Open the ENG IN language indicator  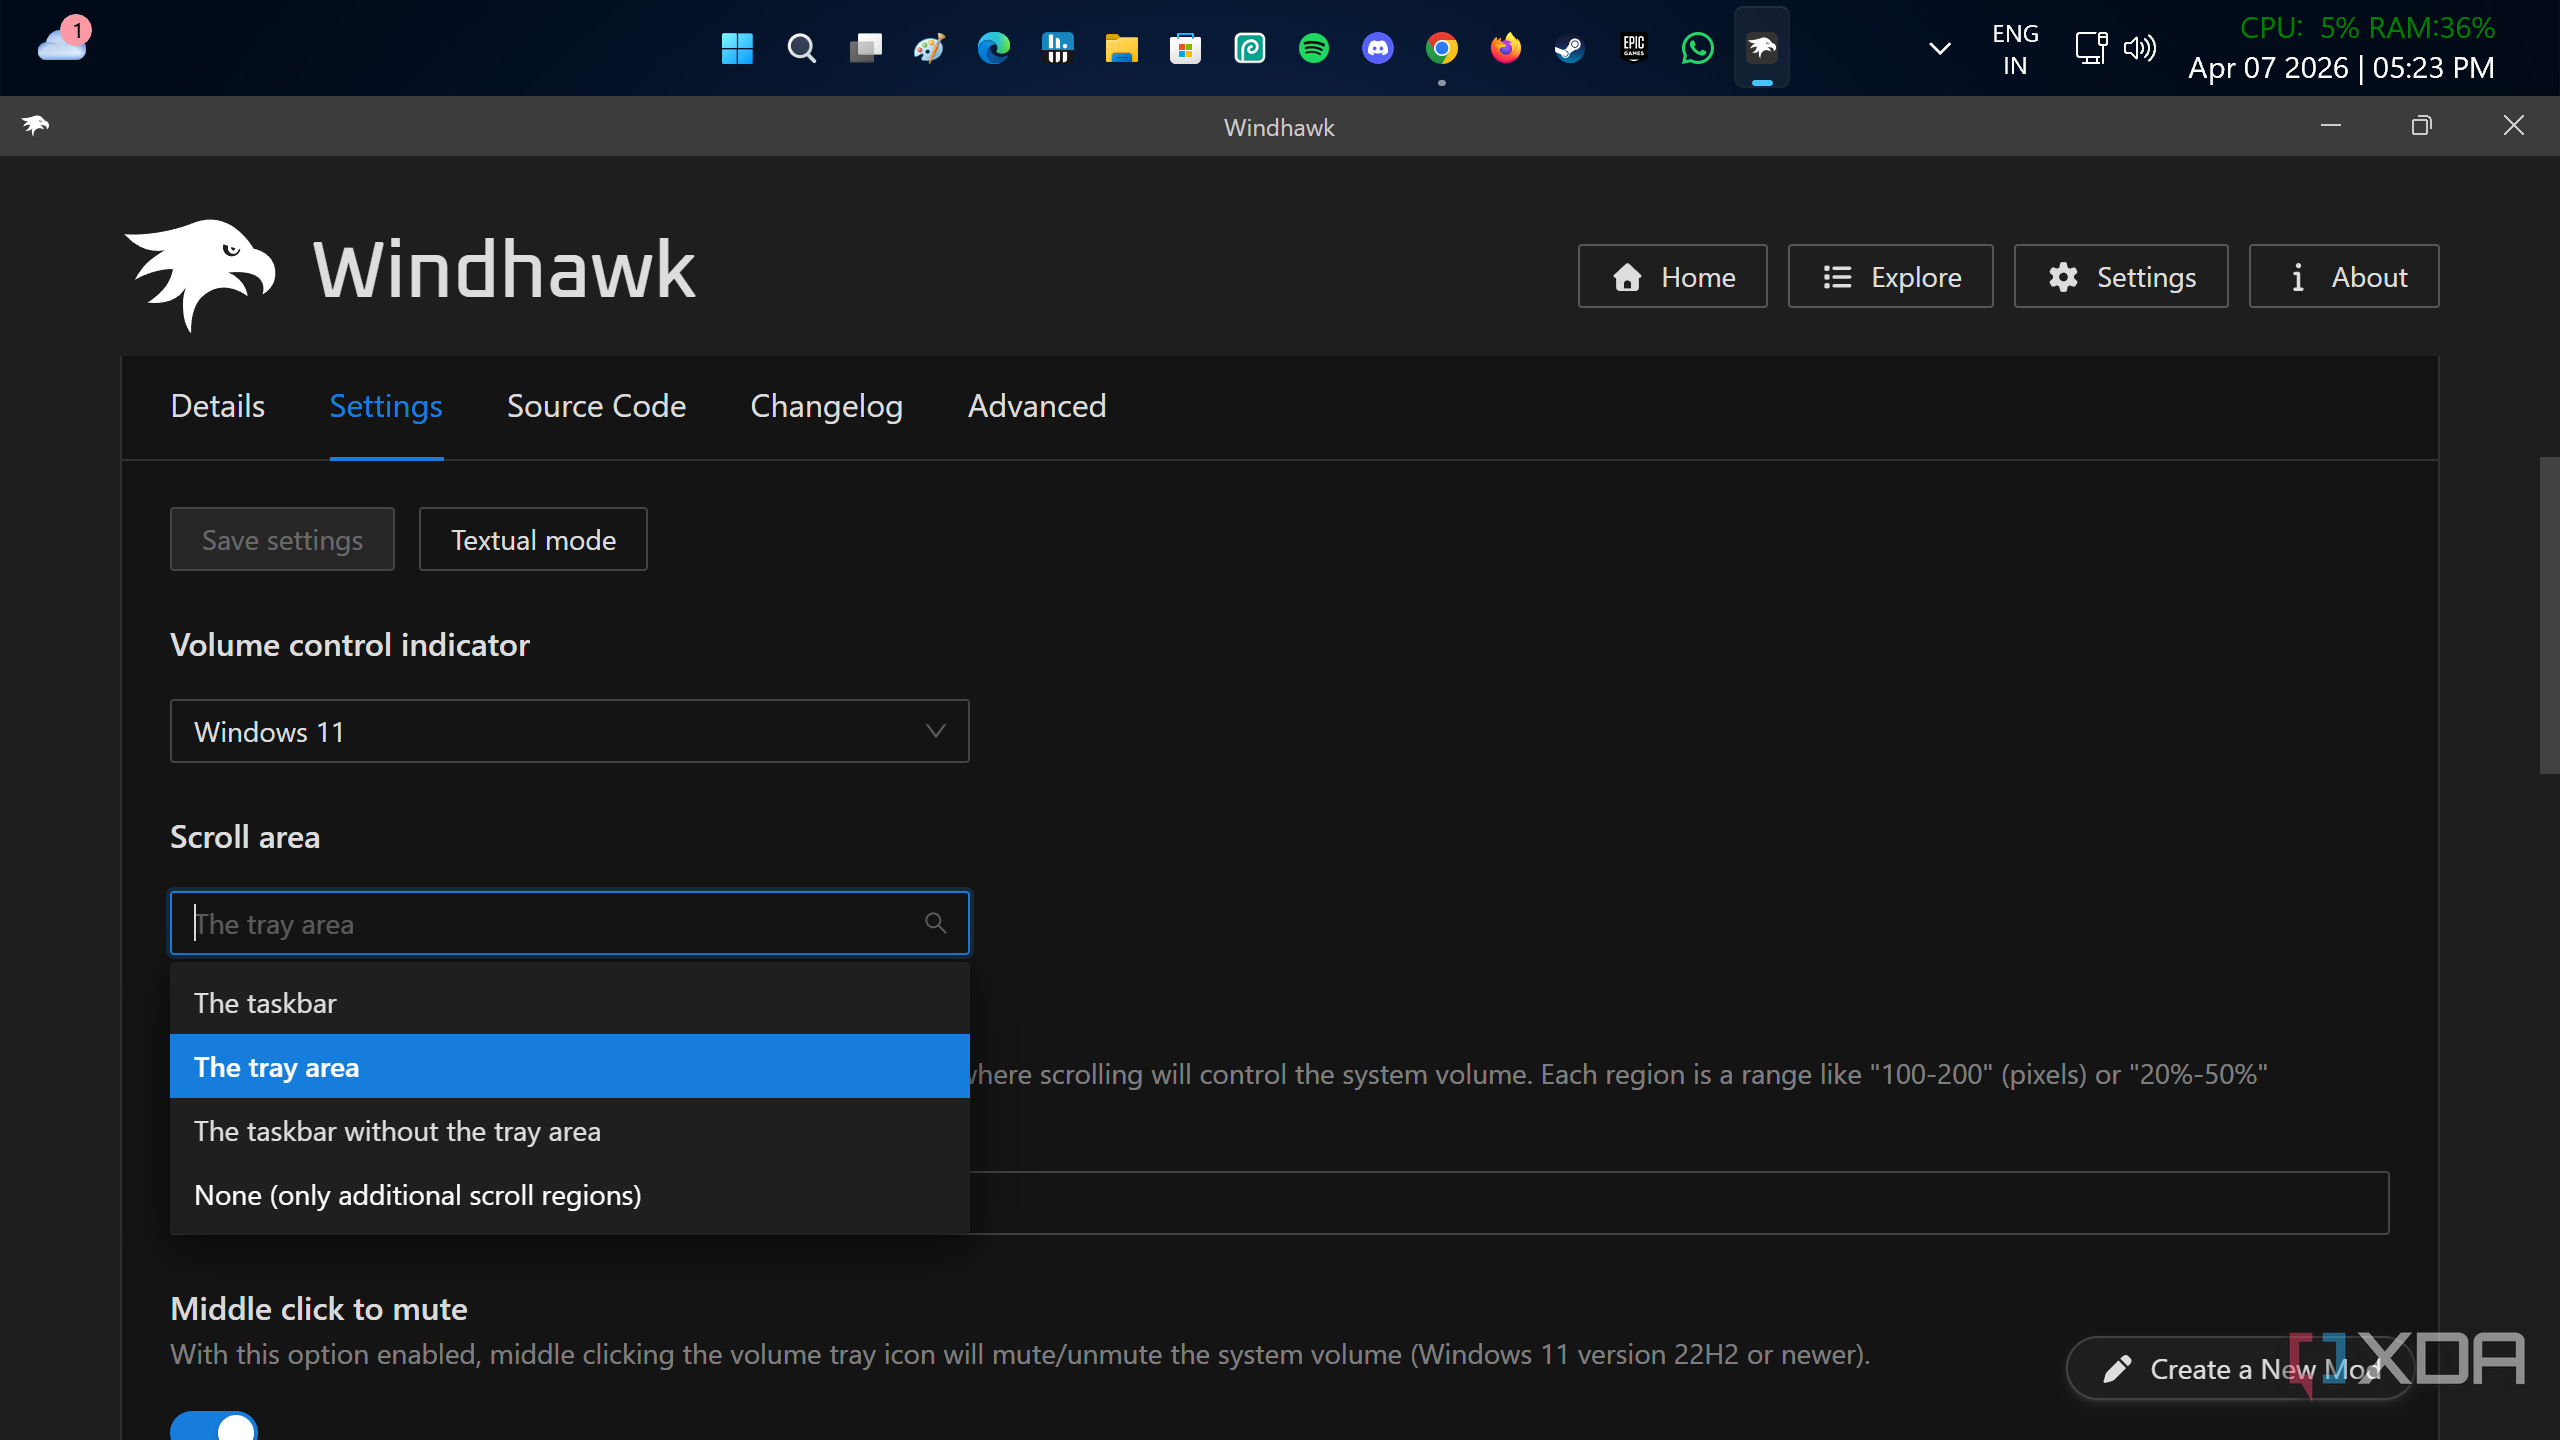tap(2015, 48)
